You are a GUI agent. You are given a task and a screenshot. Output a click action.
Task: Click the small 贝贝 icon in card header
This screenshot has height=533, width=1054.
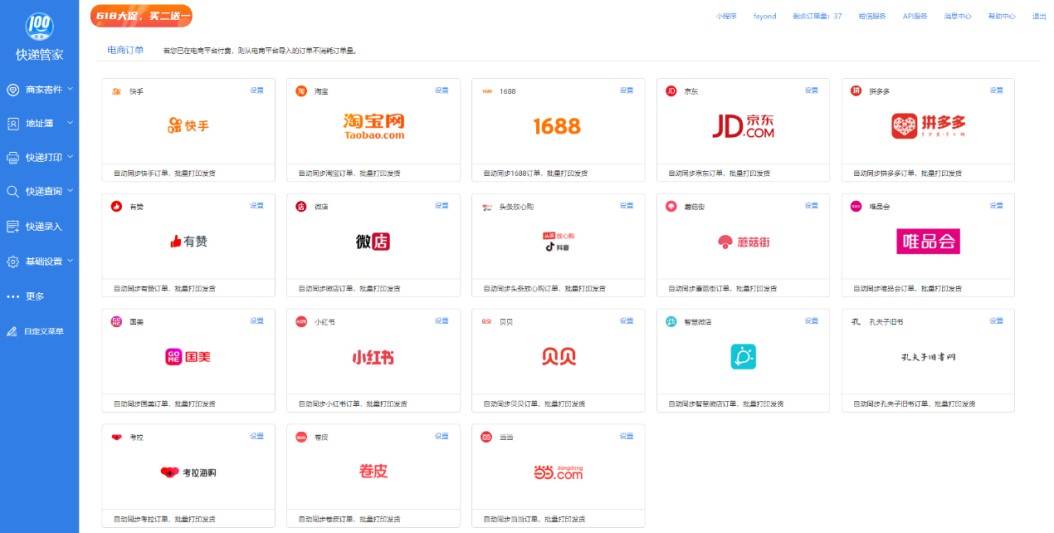[x=487, y=322]
